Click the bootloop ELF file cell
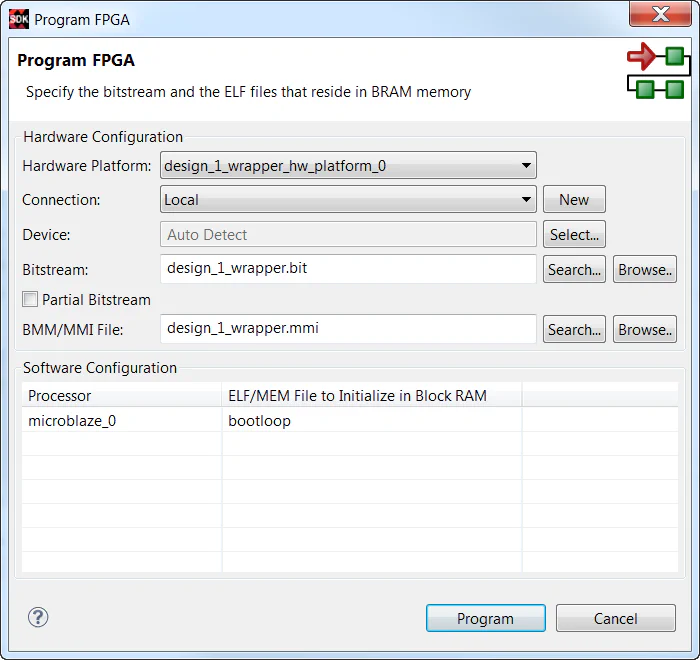Screen dimensions: 700x660 371,421
